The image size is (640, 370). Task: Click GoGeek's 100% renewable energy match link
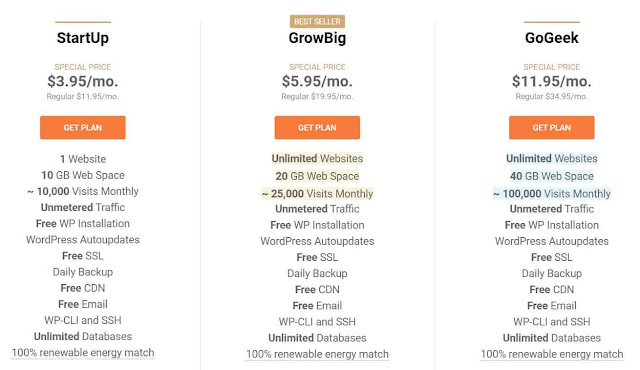(x=551, y=354)
